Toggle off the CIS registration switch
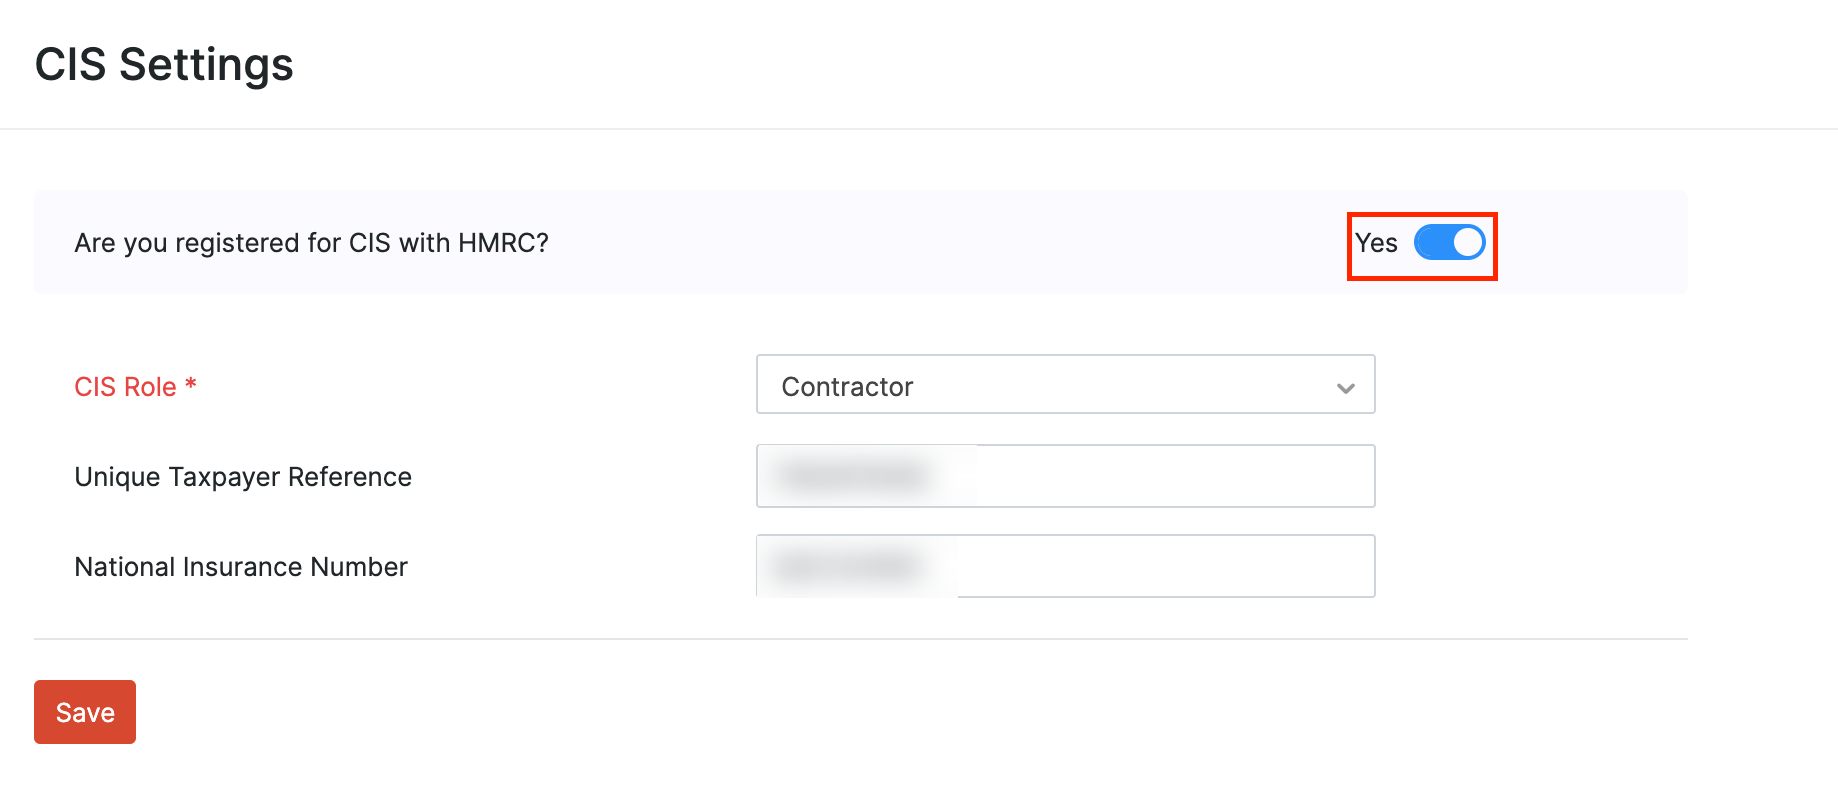The height and width of the screenshot is (810, 1838). [x=1449, y=243]
